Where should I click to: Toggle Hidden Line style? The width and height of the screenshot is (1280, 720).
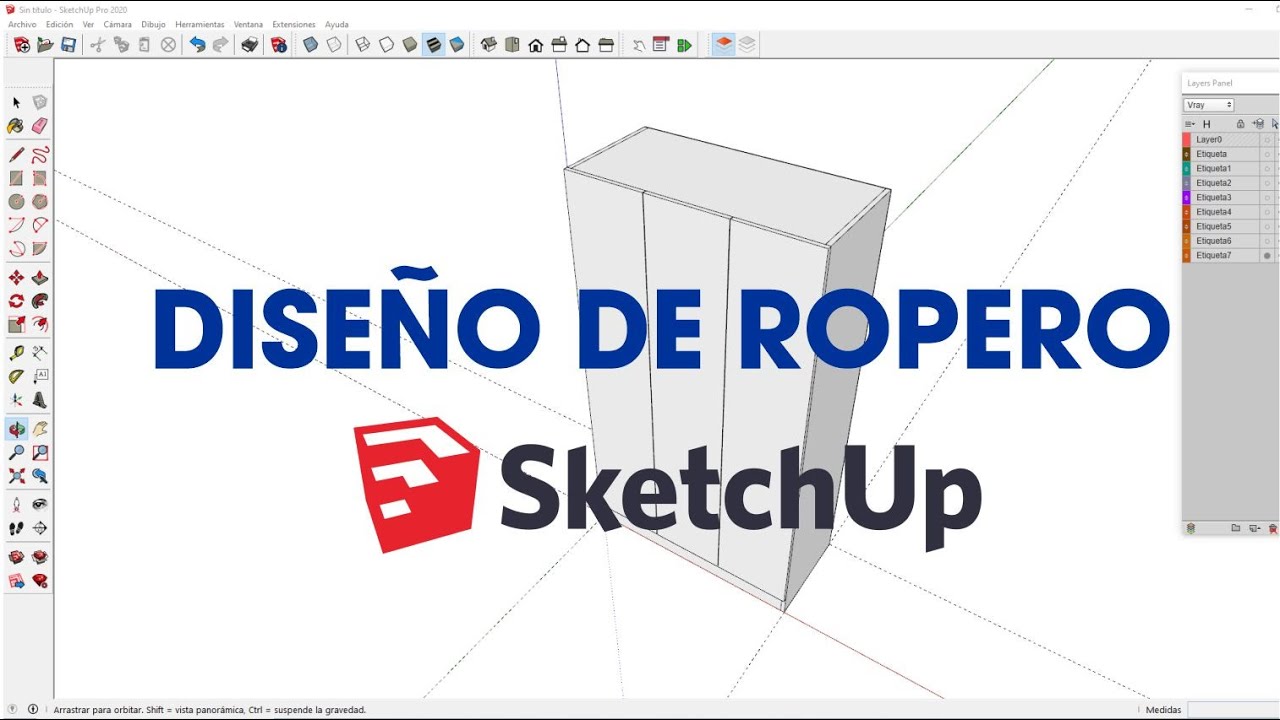(x=386, y=44)
